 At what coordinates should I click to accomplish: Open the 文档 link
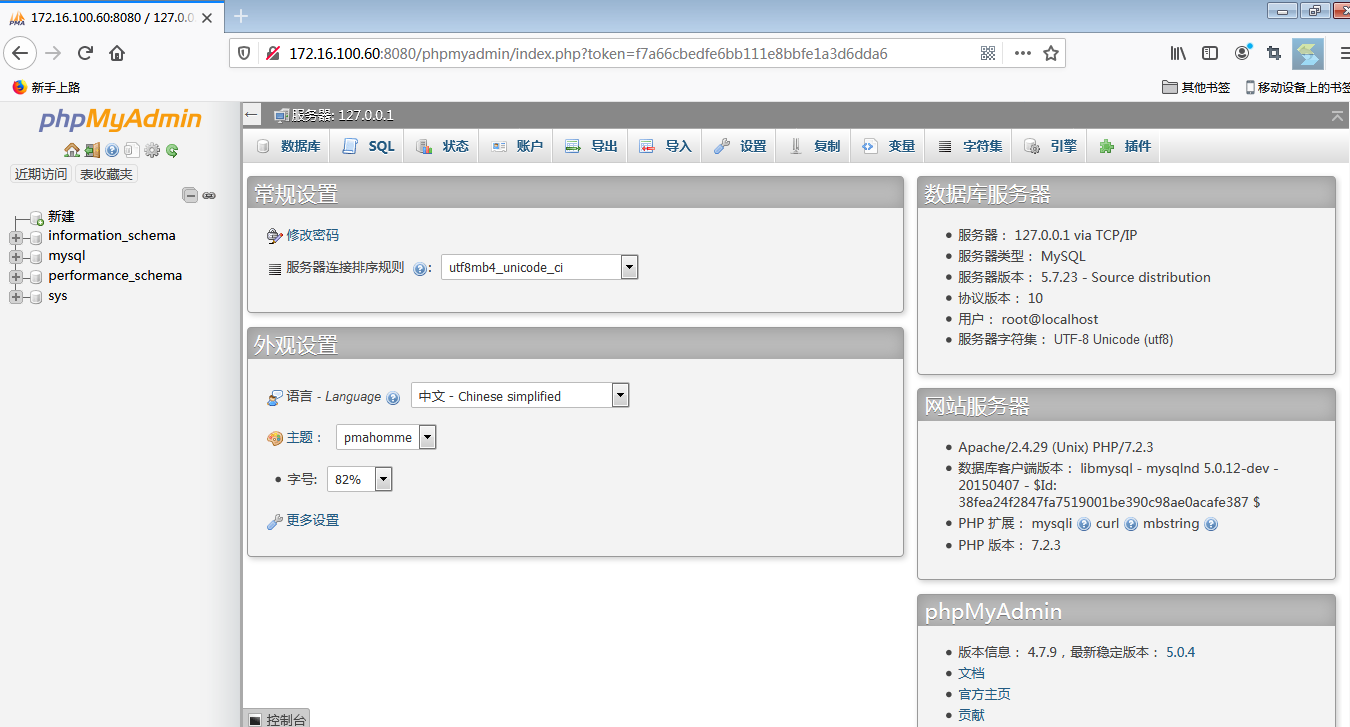(971, 673)
